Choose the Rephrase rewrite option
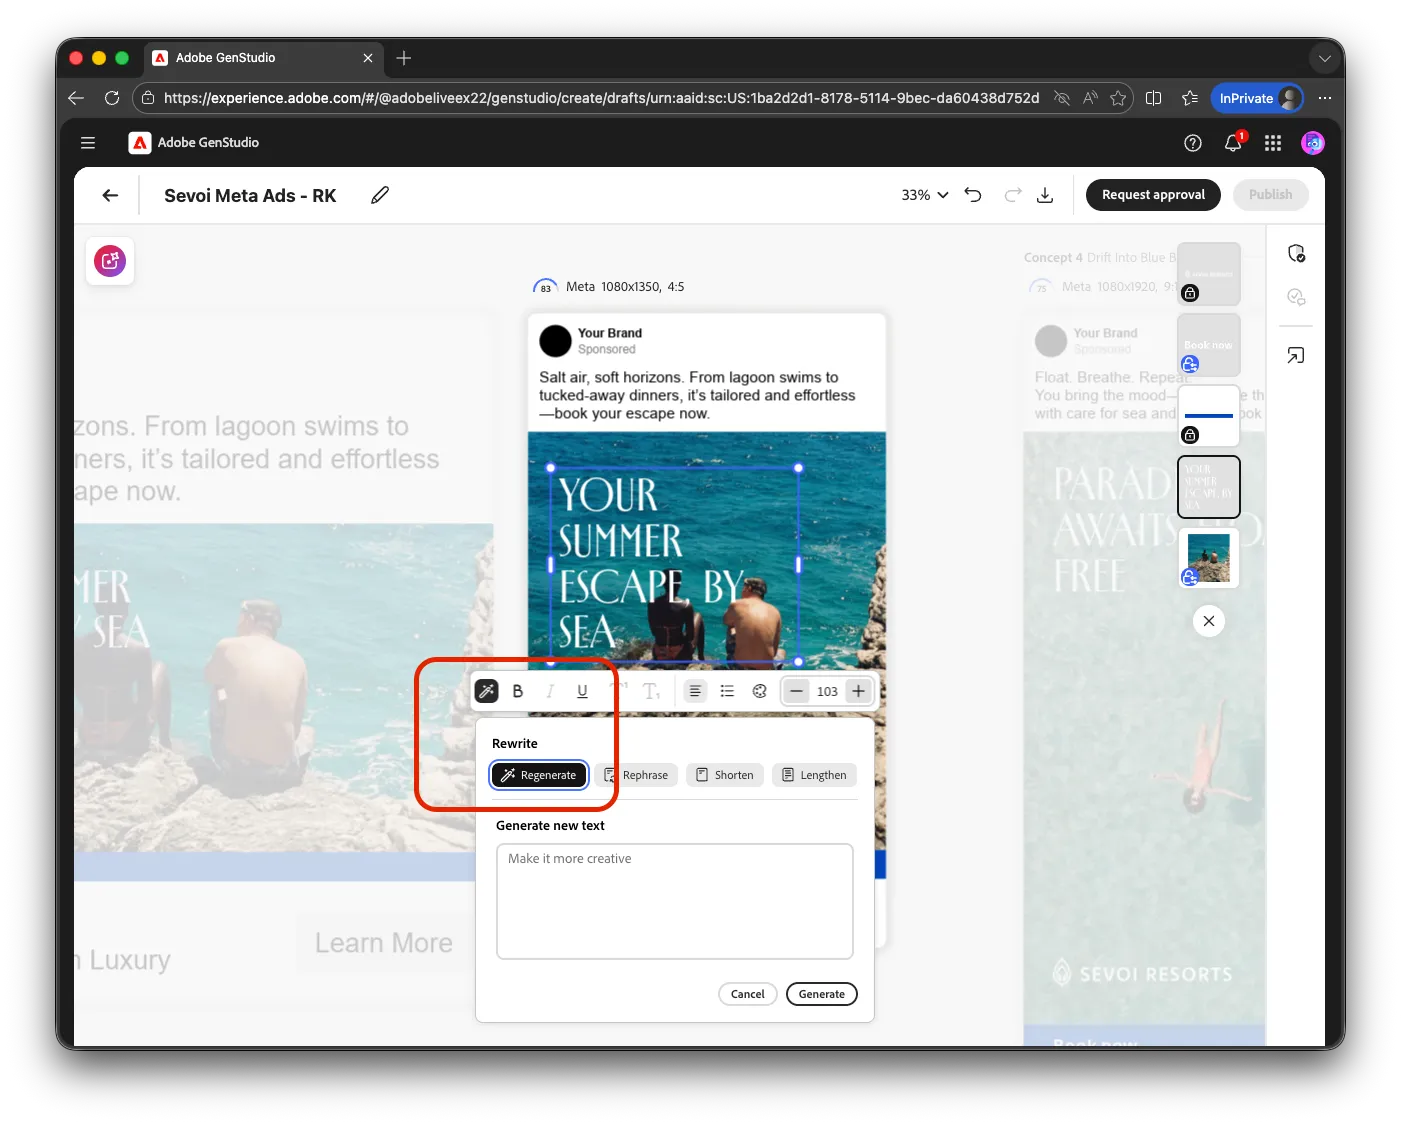The width and height of the screenshot is (1401, 1124). pos(637,775)
